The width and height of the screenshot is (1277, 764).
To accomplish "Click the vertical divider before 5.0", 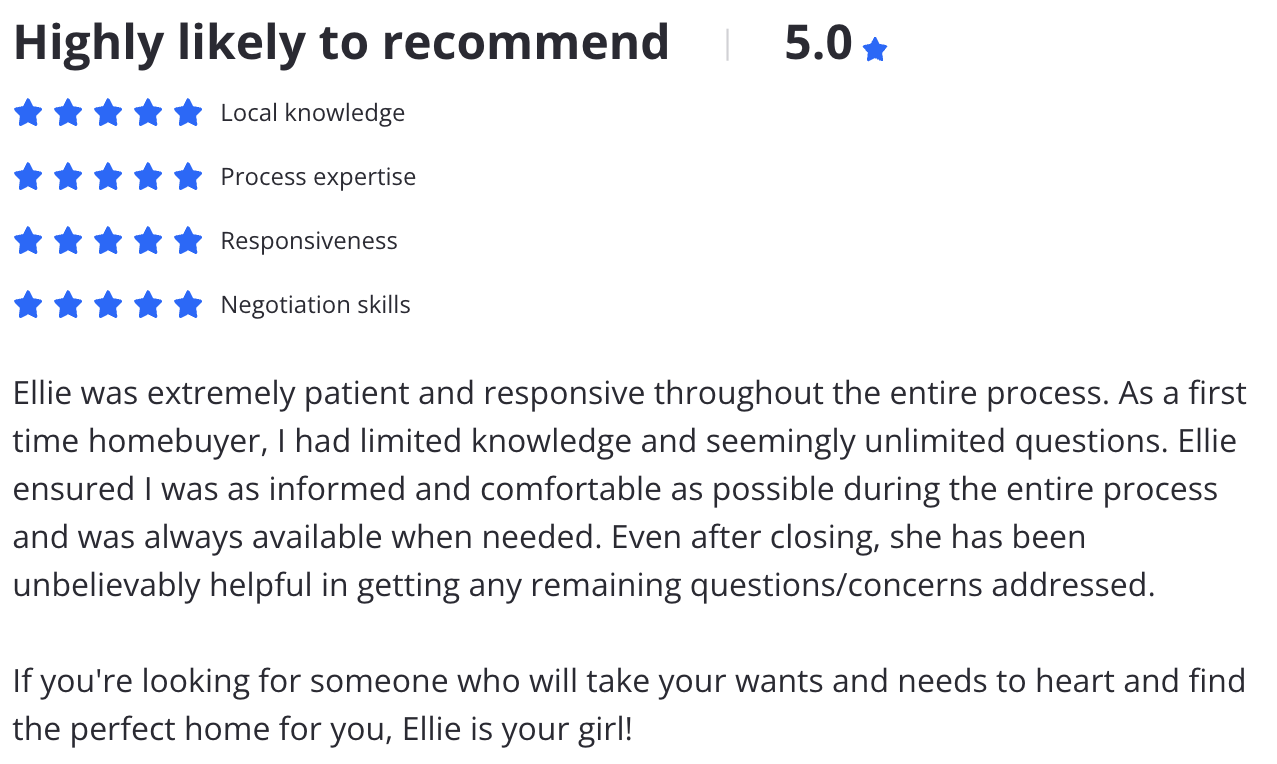I will tap(727, 45).
